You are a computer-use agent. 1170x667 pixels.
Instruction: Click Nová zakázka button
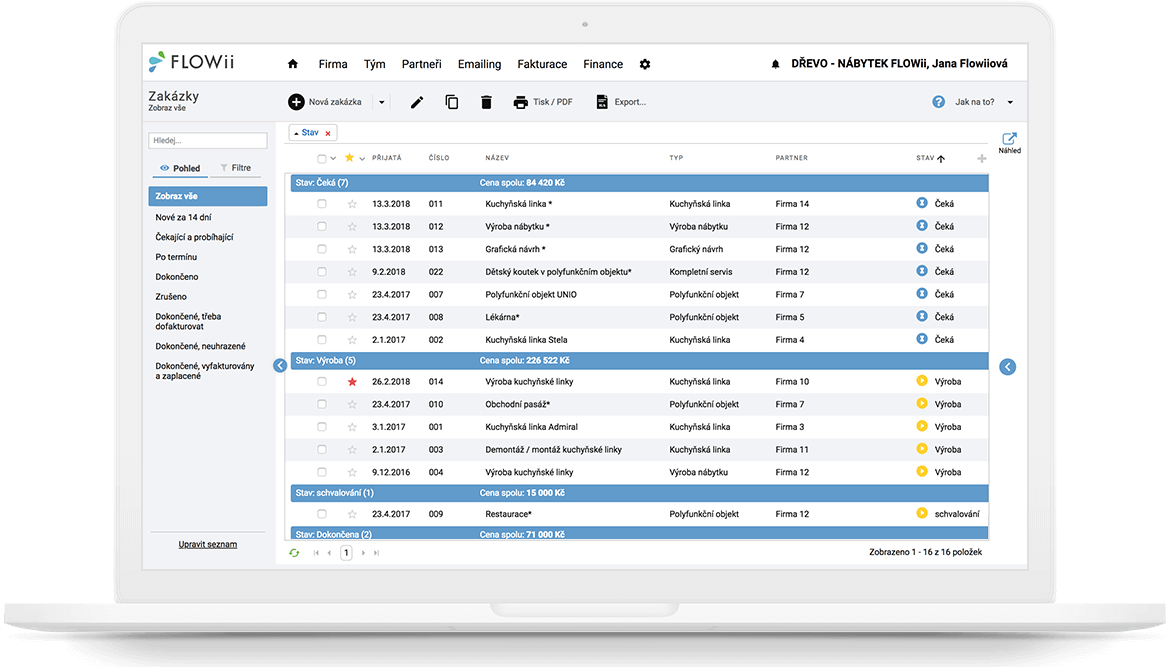point(325,102)
